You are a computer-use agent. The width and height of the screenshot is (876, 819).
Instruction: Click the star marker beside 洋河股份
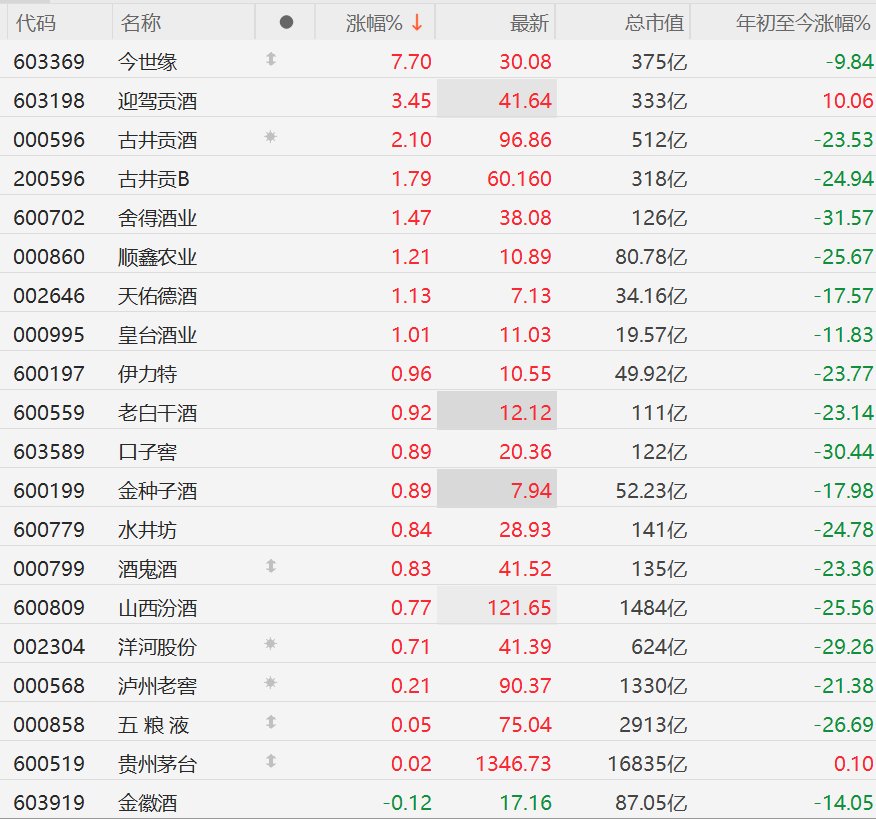(x=270, y=644)
